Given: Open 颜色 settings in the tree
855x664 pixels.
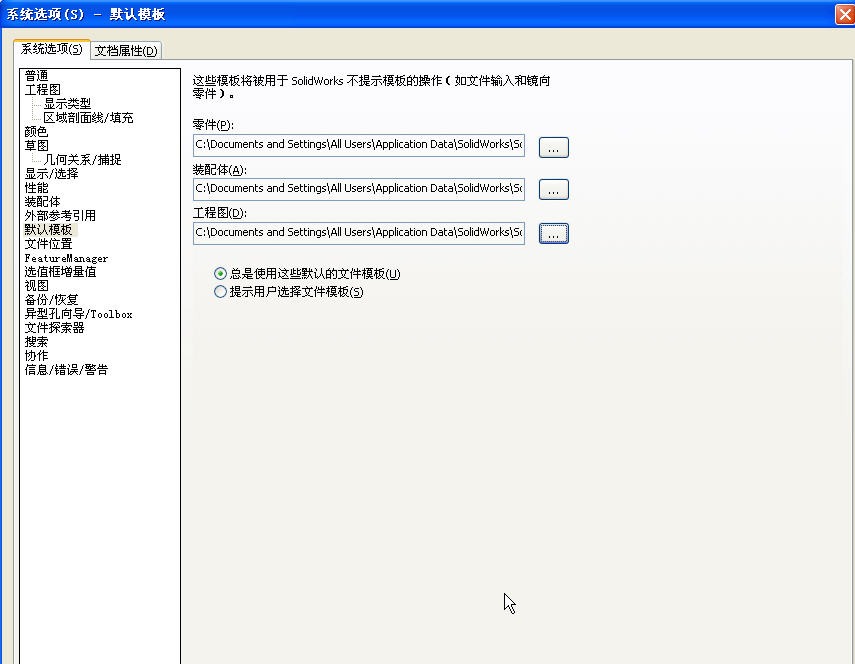Looking at the screenshot, I should (36, 132).
